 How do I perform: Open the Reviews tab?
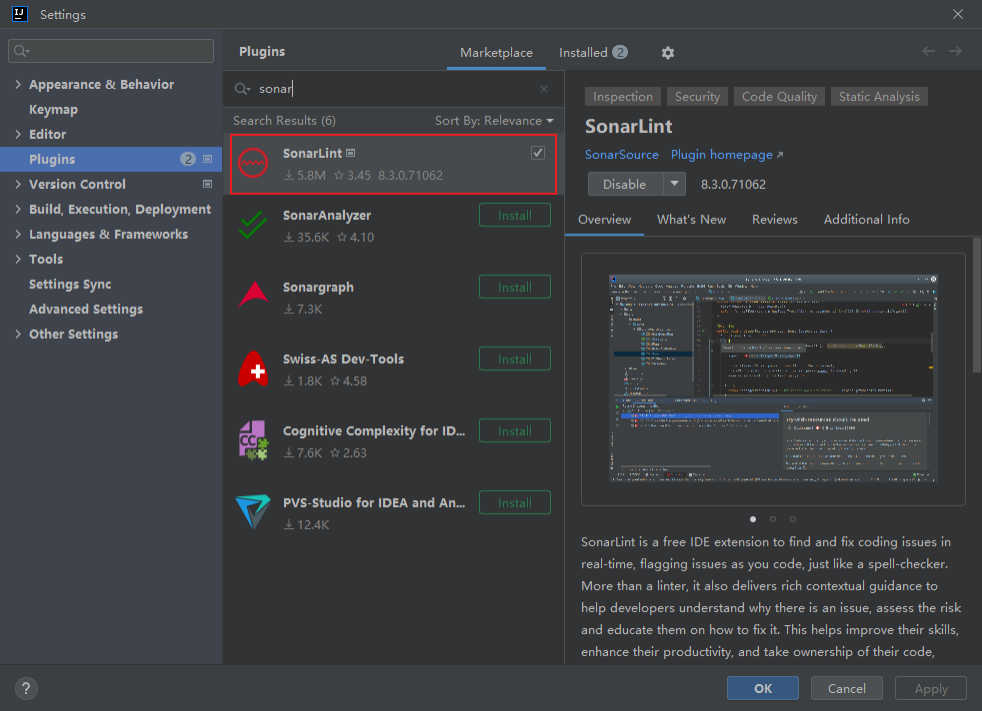coord(775,220)
